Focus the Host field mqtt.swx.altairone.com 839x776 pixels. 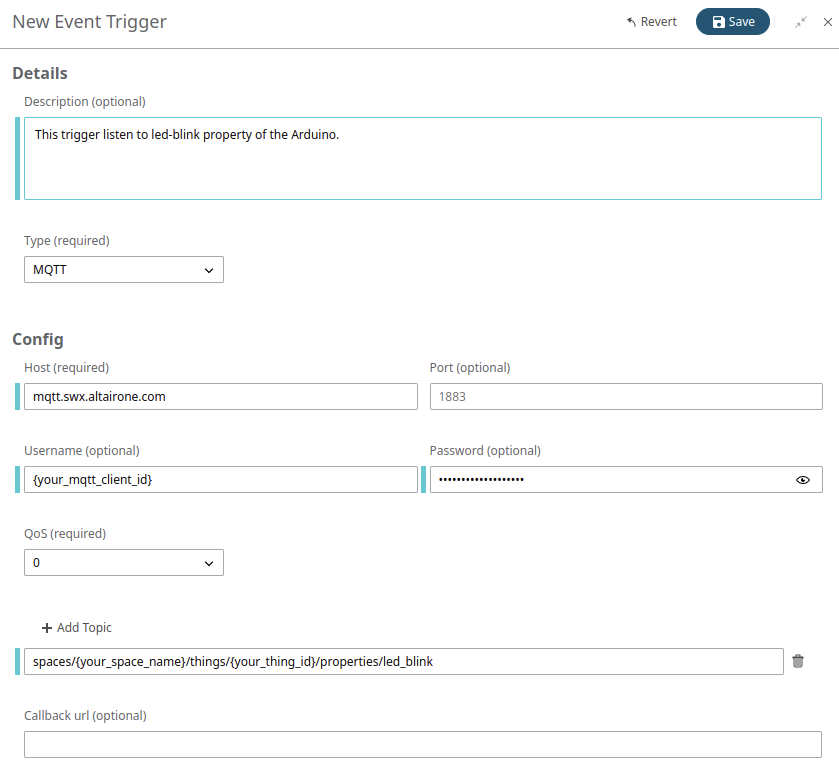click(220, 397)
